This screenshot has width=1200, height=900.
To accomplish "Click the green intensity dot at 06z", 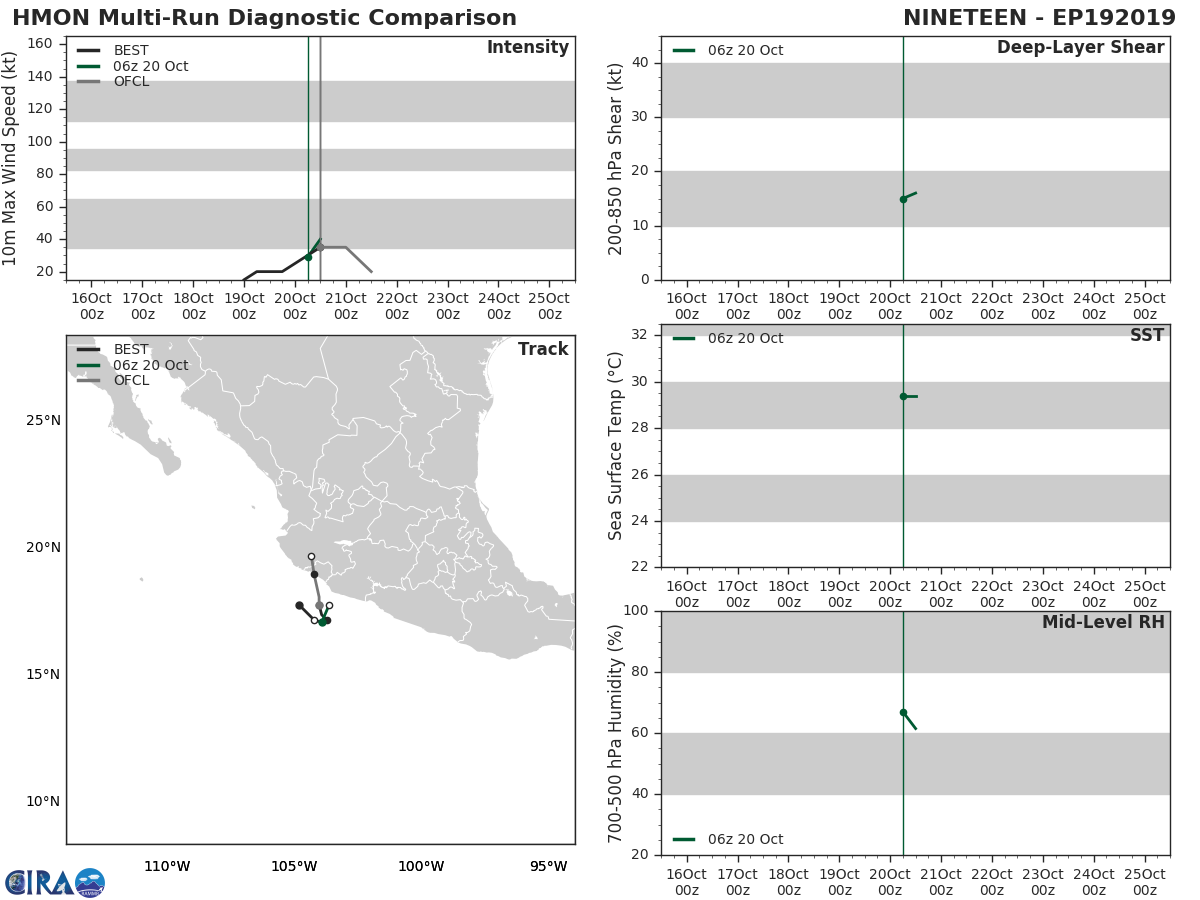I will tap(308, 257).
